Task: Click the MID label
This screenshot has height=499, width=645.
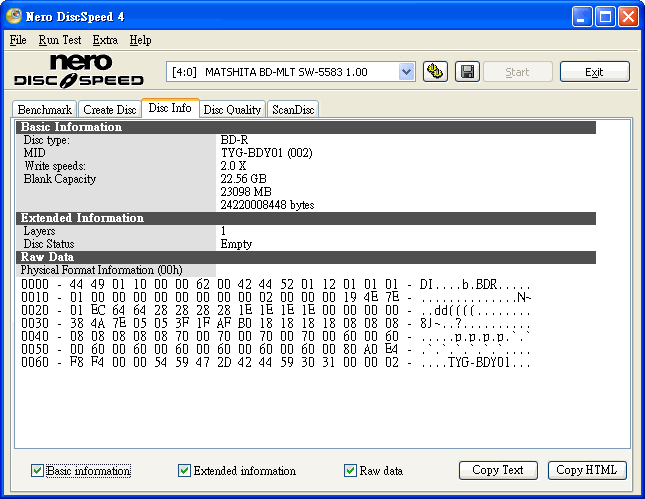Action: pos(34,153)
